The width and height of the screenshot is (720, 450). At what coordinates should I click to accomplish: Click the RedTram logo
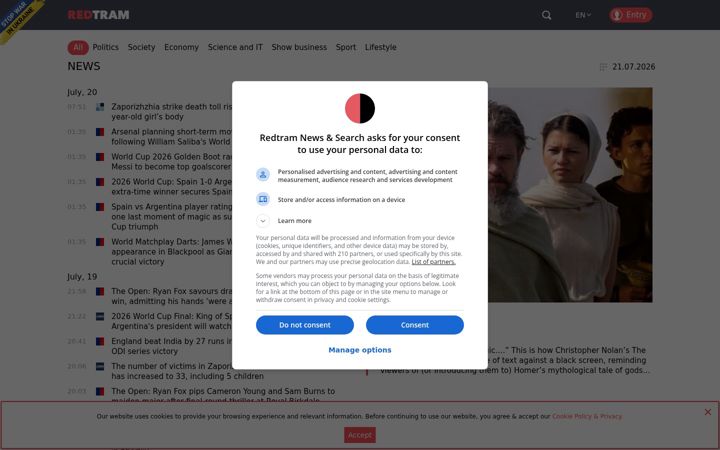[x=98, y=15]
